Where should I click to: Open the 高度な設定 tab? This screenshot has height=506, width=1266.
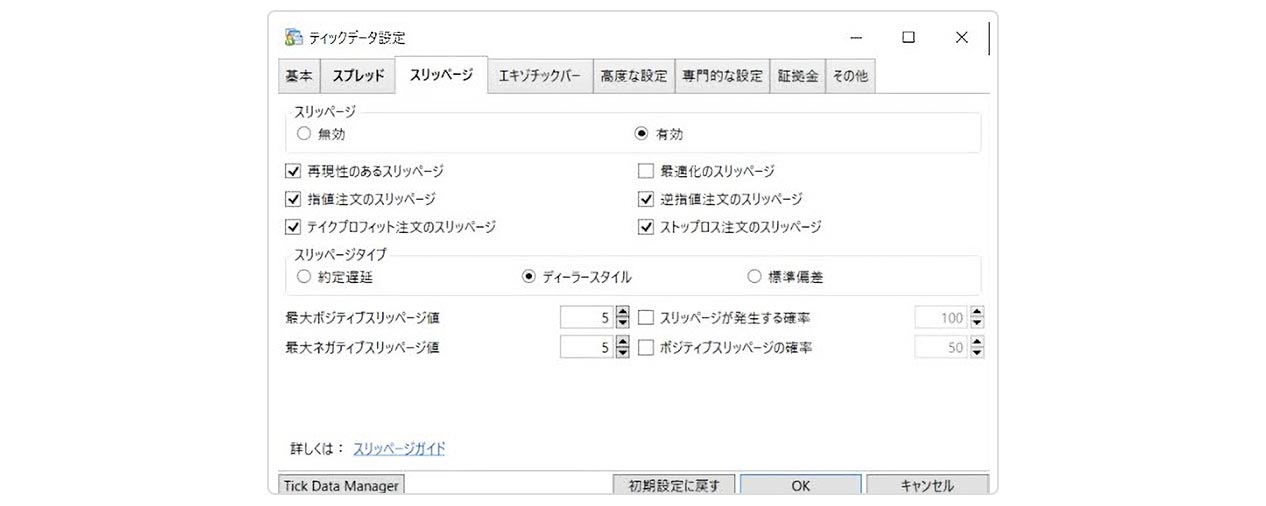[634, 76]
